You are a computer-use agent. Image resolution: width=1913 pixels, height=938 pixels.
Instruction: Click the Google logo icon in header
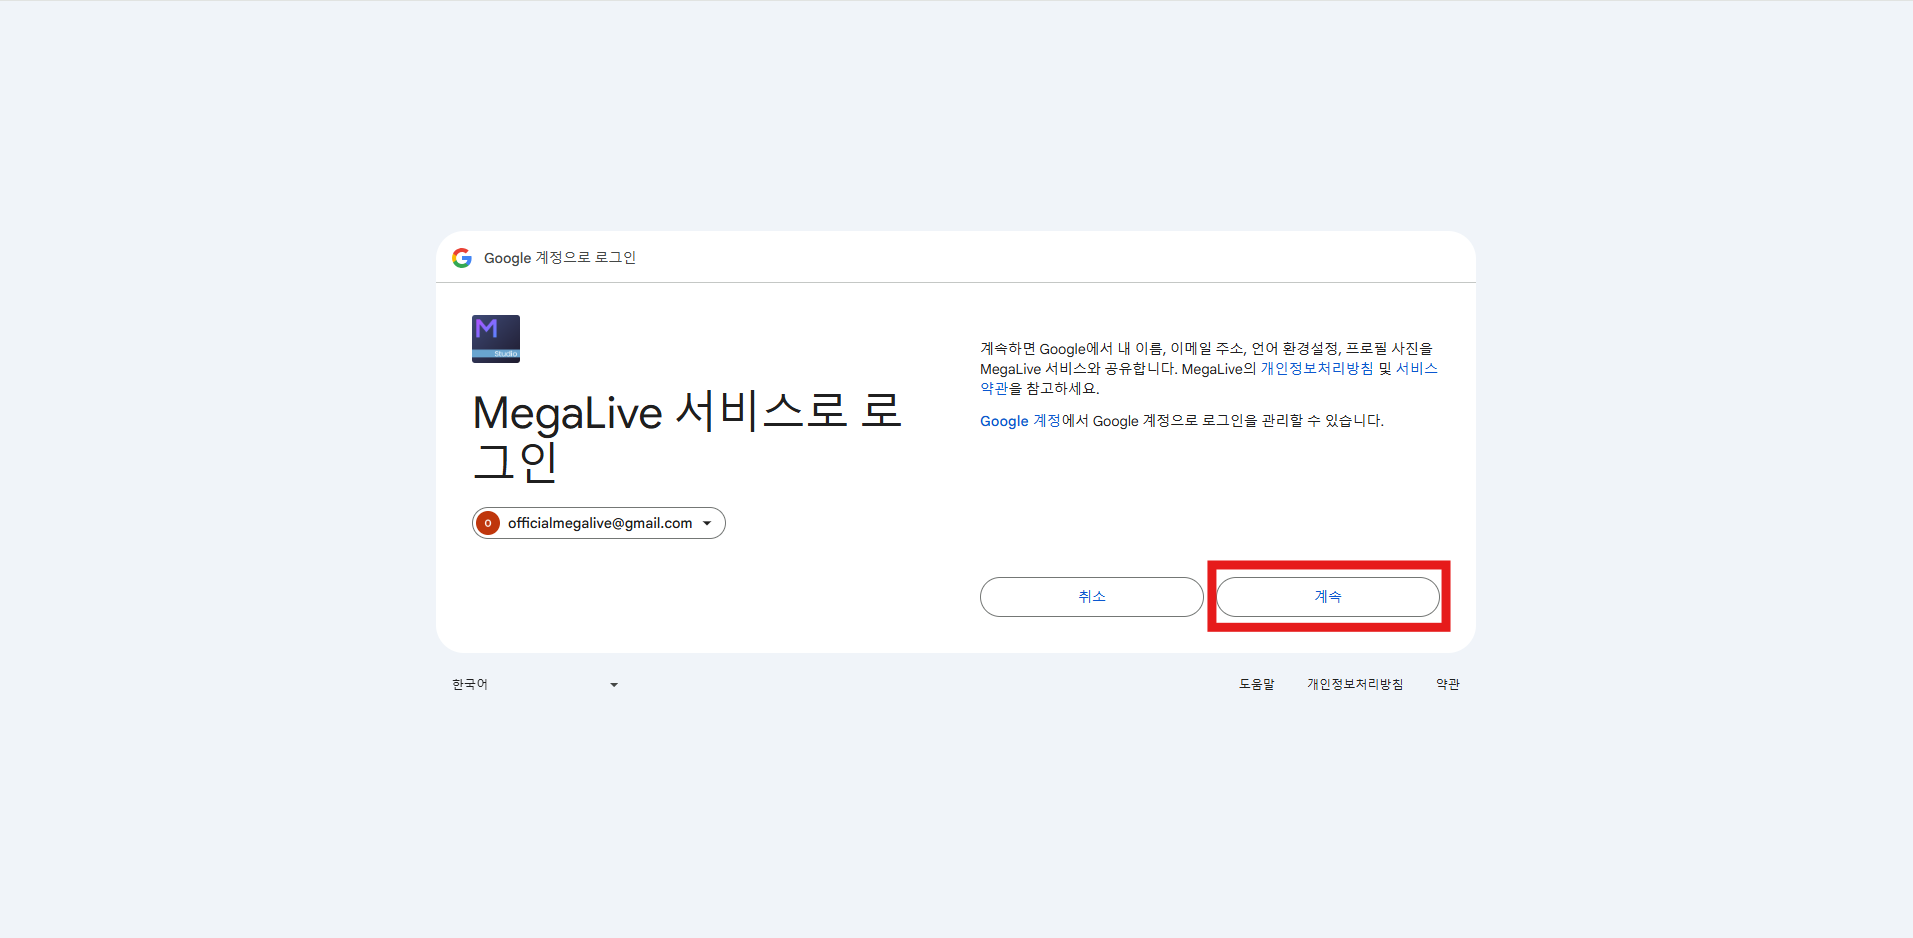[462, 258]
